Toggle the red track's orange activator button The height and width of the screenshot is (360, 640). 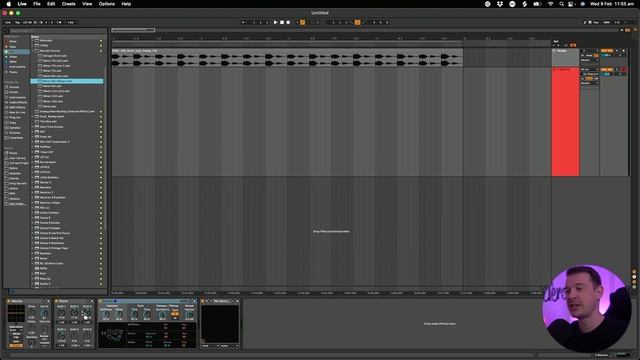click(x=607, y=69)
